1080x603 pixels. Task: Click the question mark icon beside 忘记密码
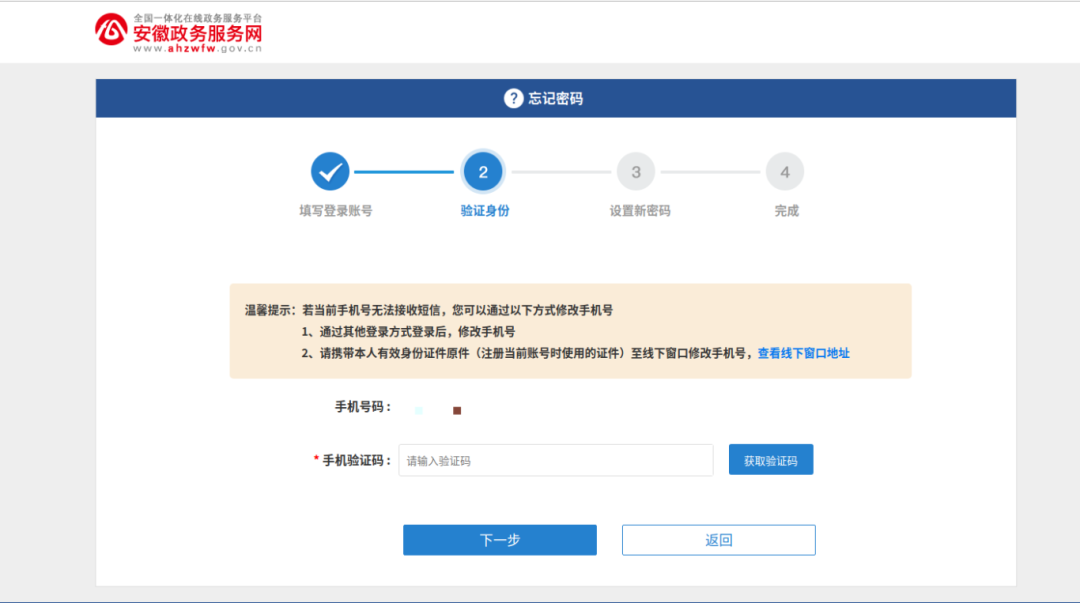512,97
